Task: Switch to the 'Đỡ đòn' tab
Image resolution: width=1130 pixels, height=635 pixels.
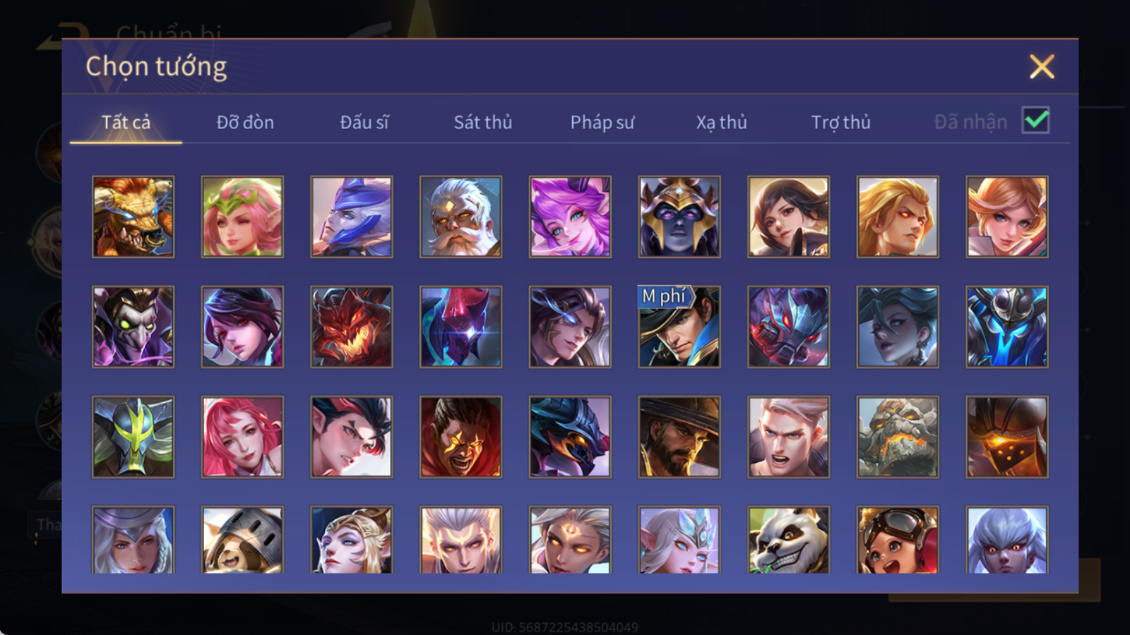Action: click(245, 123)
